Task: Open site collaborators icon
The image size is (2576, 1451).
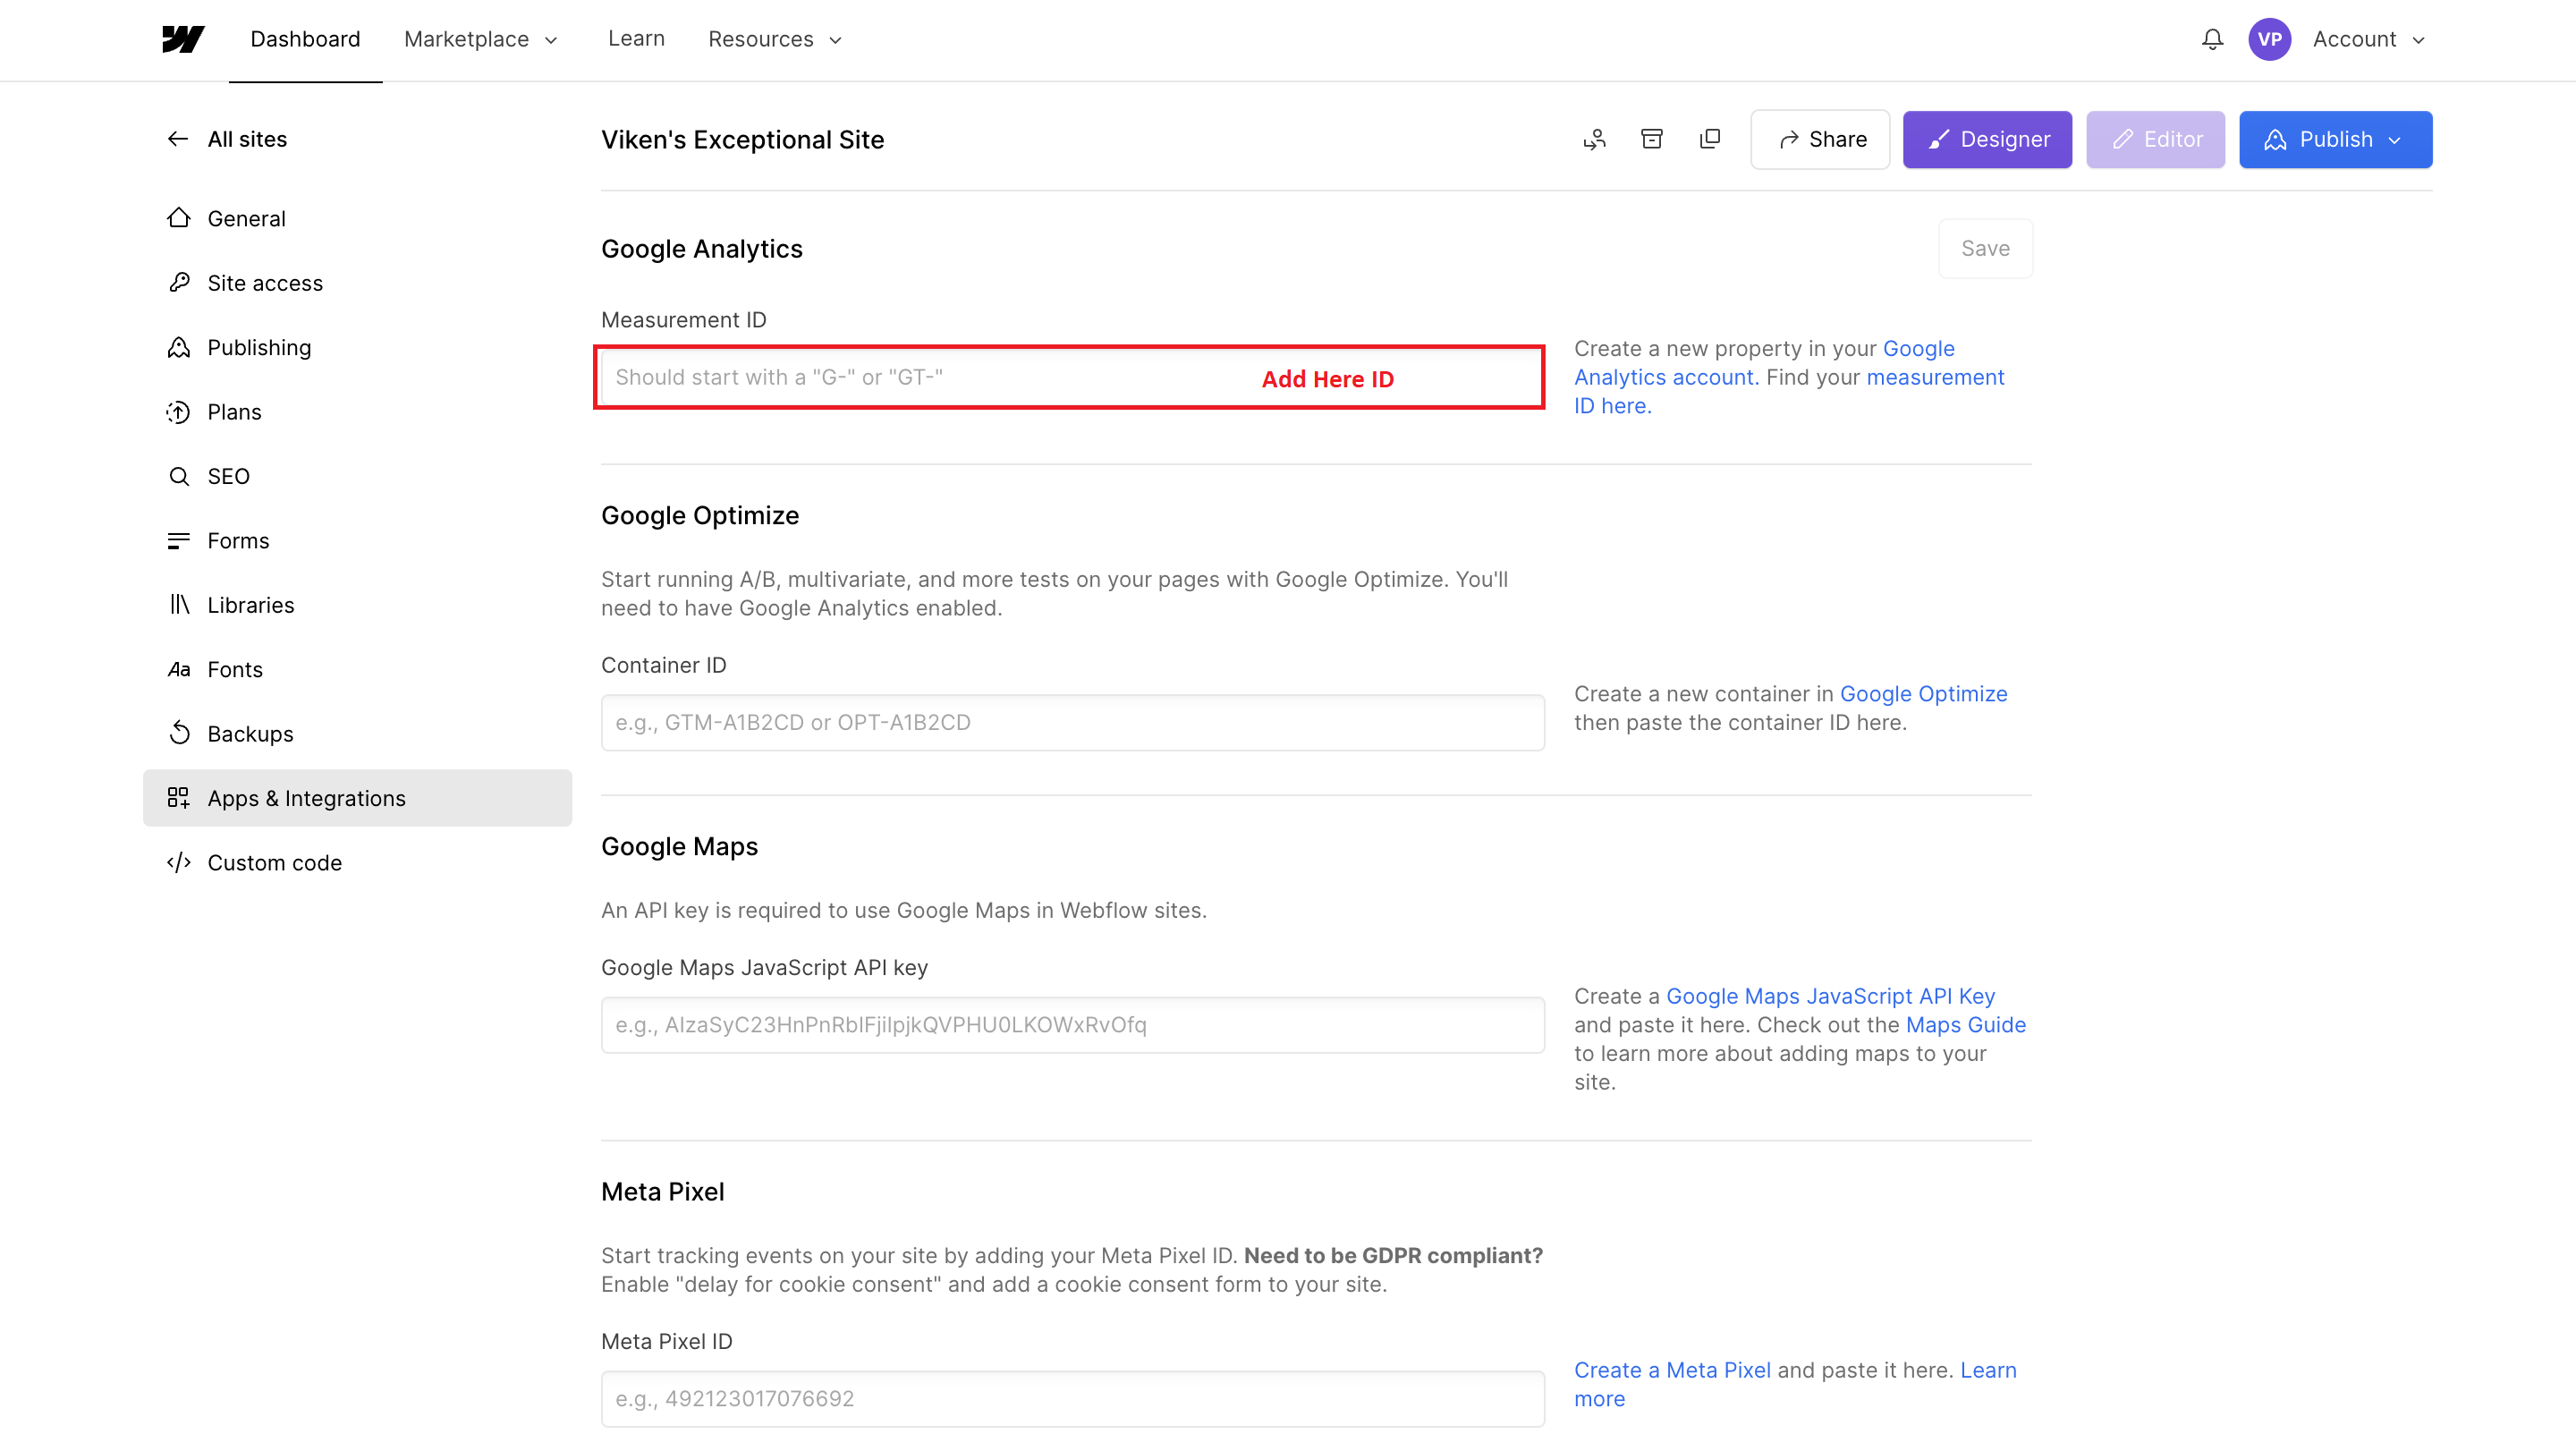Action: pos(1594,139)
